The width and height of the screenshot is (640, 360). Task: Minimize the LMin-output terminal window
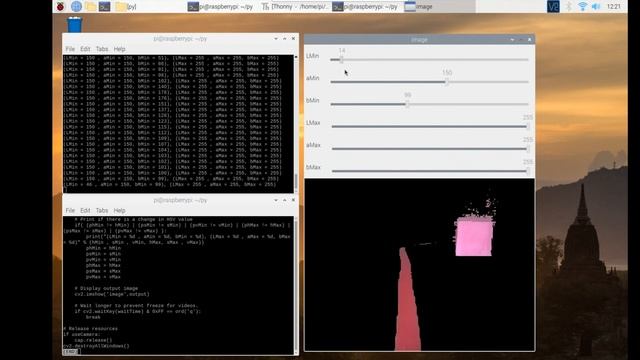click(276, 39)
